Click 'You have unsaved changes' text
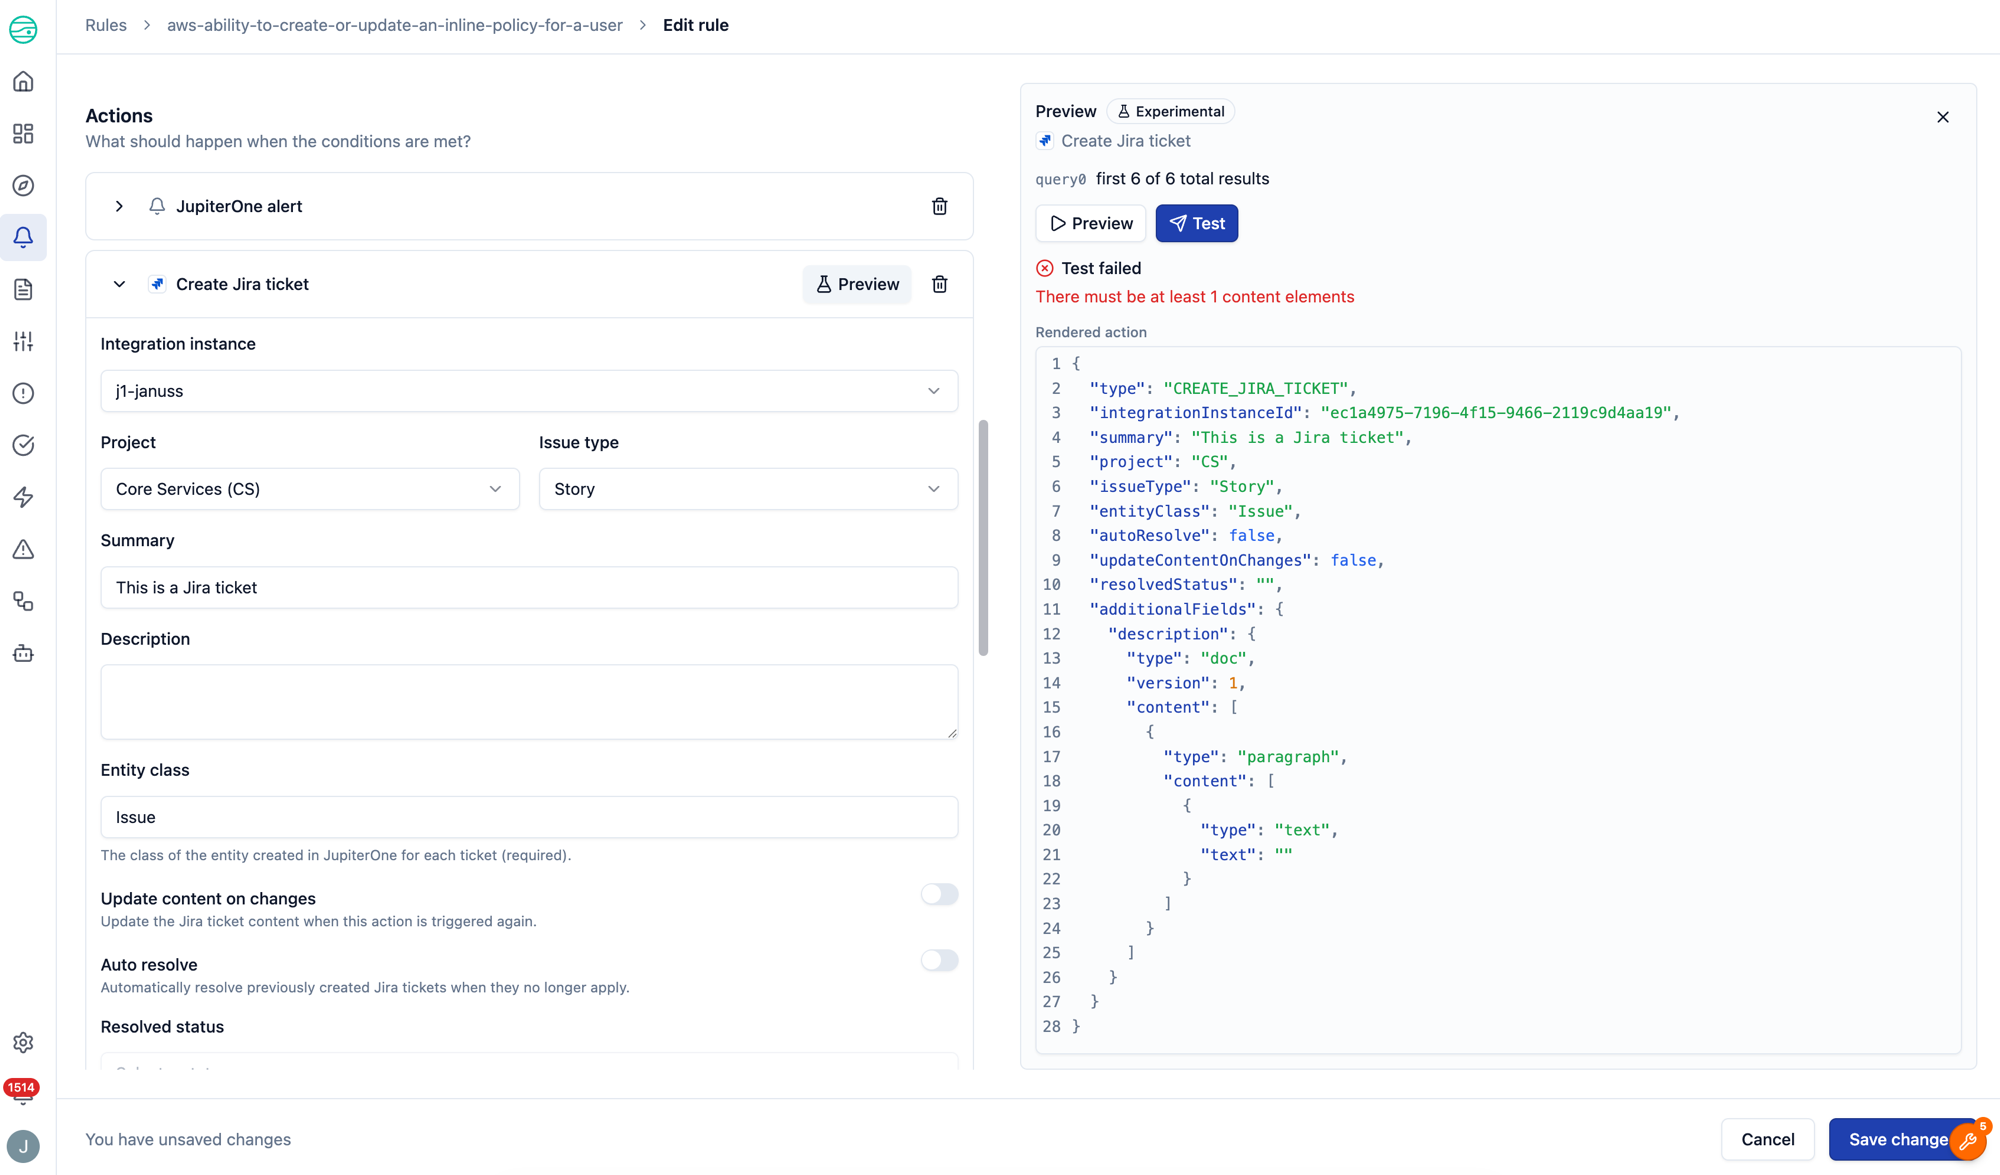 (x=188, y=1139)
